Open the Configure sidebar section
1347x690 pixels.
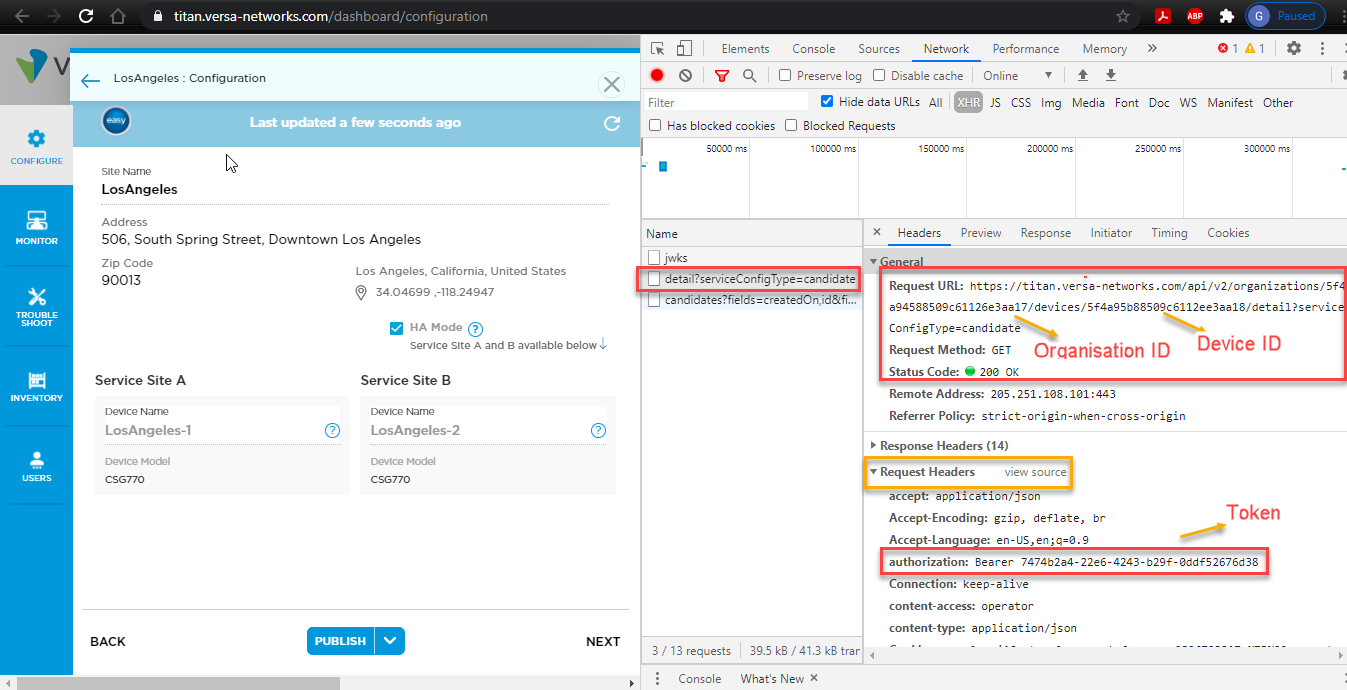click(37, 146)
